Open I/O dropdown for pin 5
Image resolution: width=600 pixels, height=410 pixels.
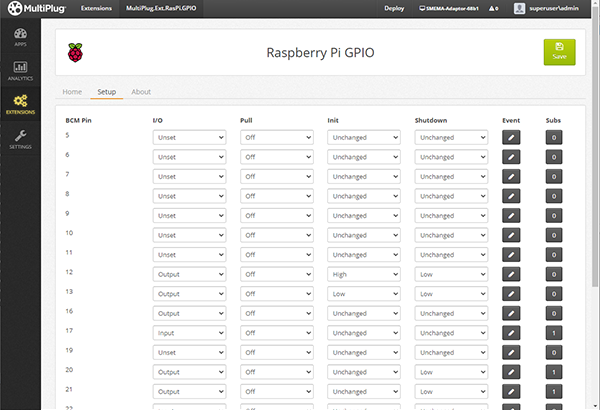click(189, 137)
